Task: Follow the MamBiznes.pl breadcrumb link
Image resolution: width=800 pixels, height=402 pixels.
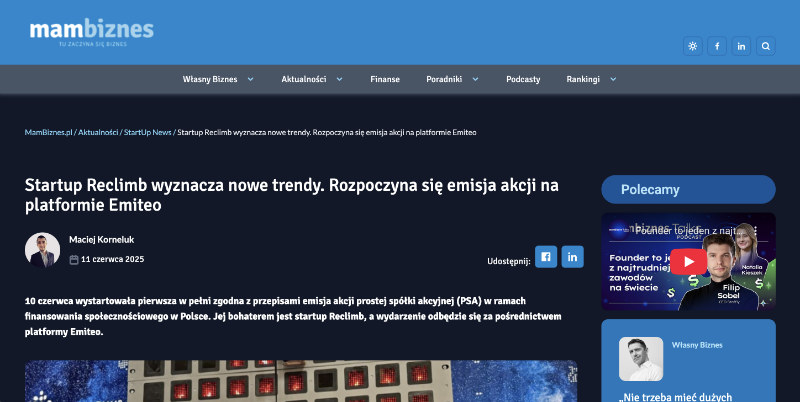Action: (x=48, y=132)
